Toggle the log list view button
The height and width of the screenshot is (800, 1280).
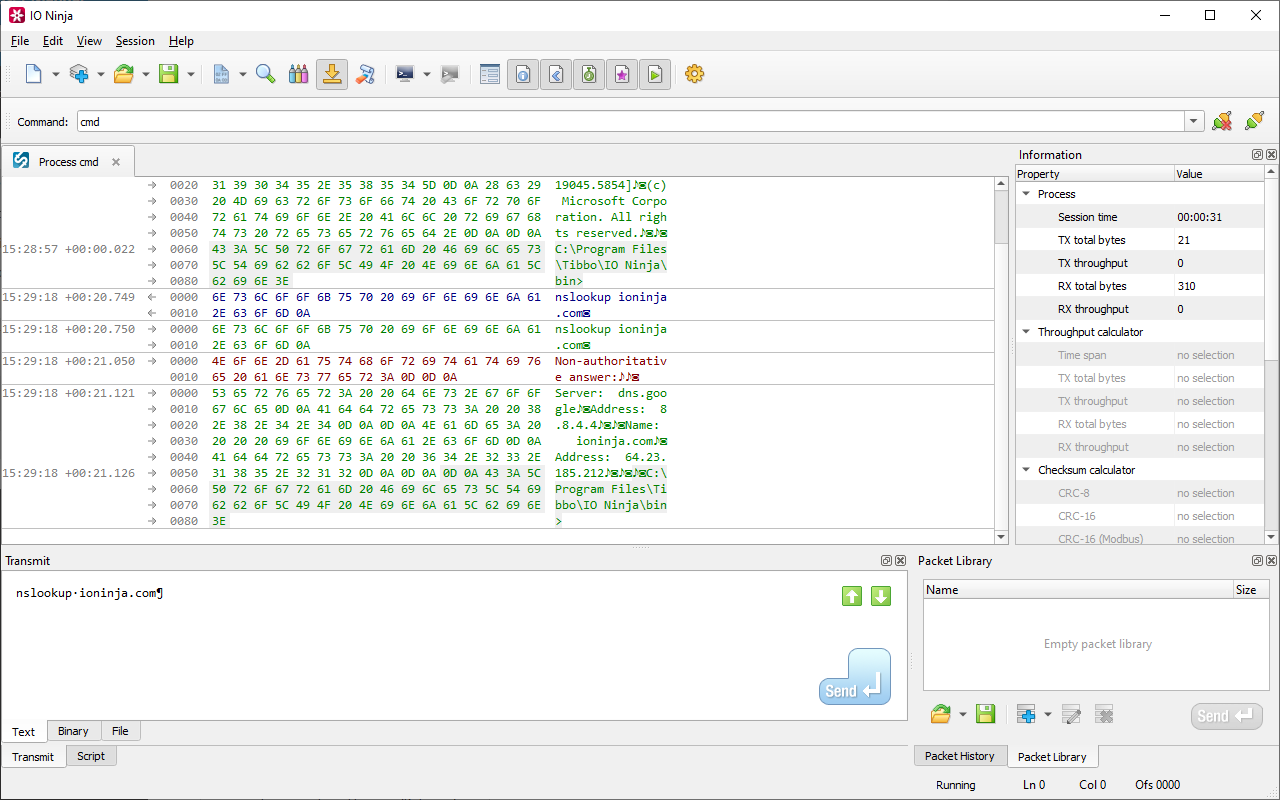pyautogui.click(x=490, y=74)
